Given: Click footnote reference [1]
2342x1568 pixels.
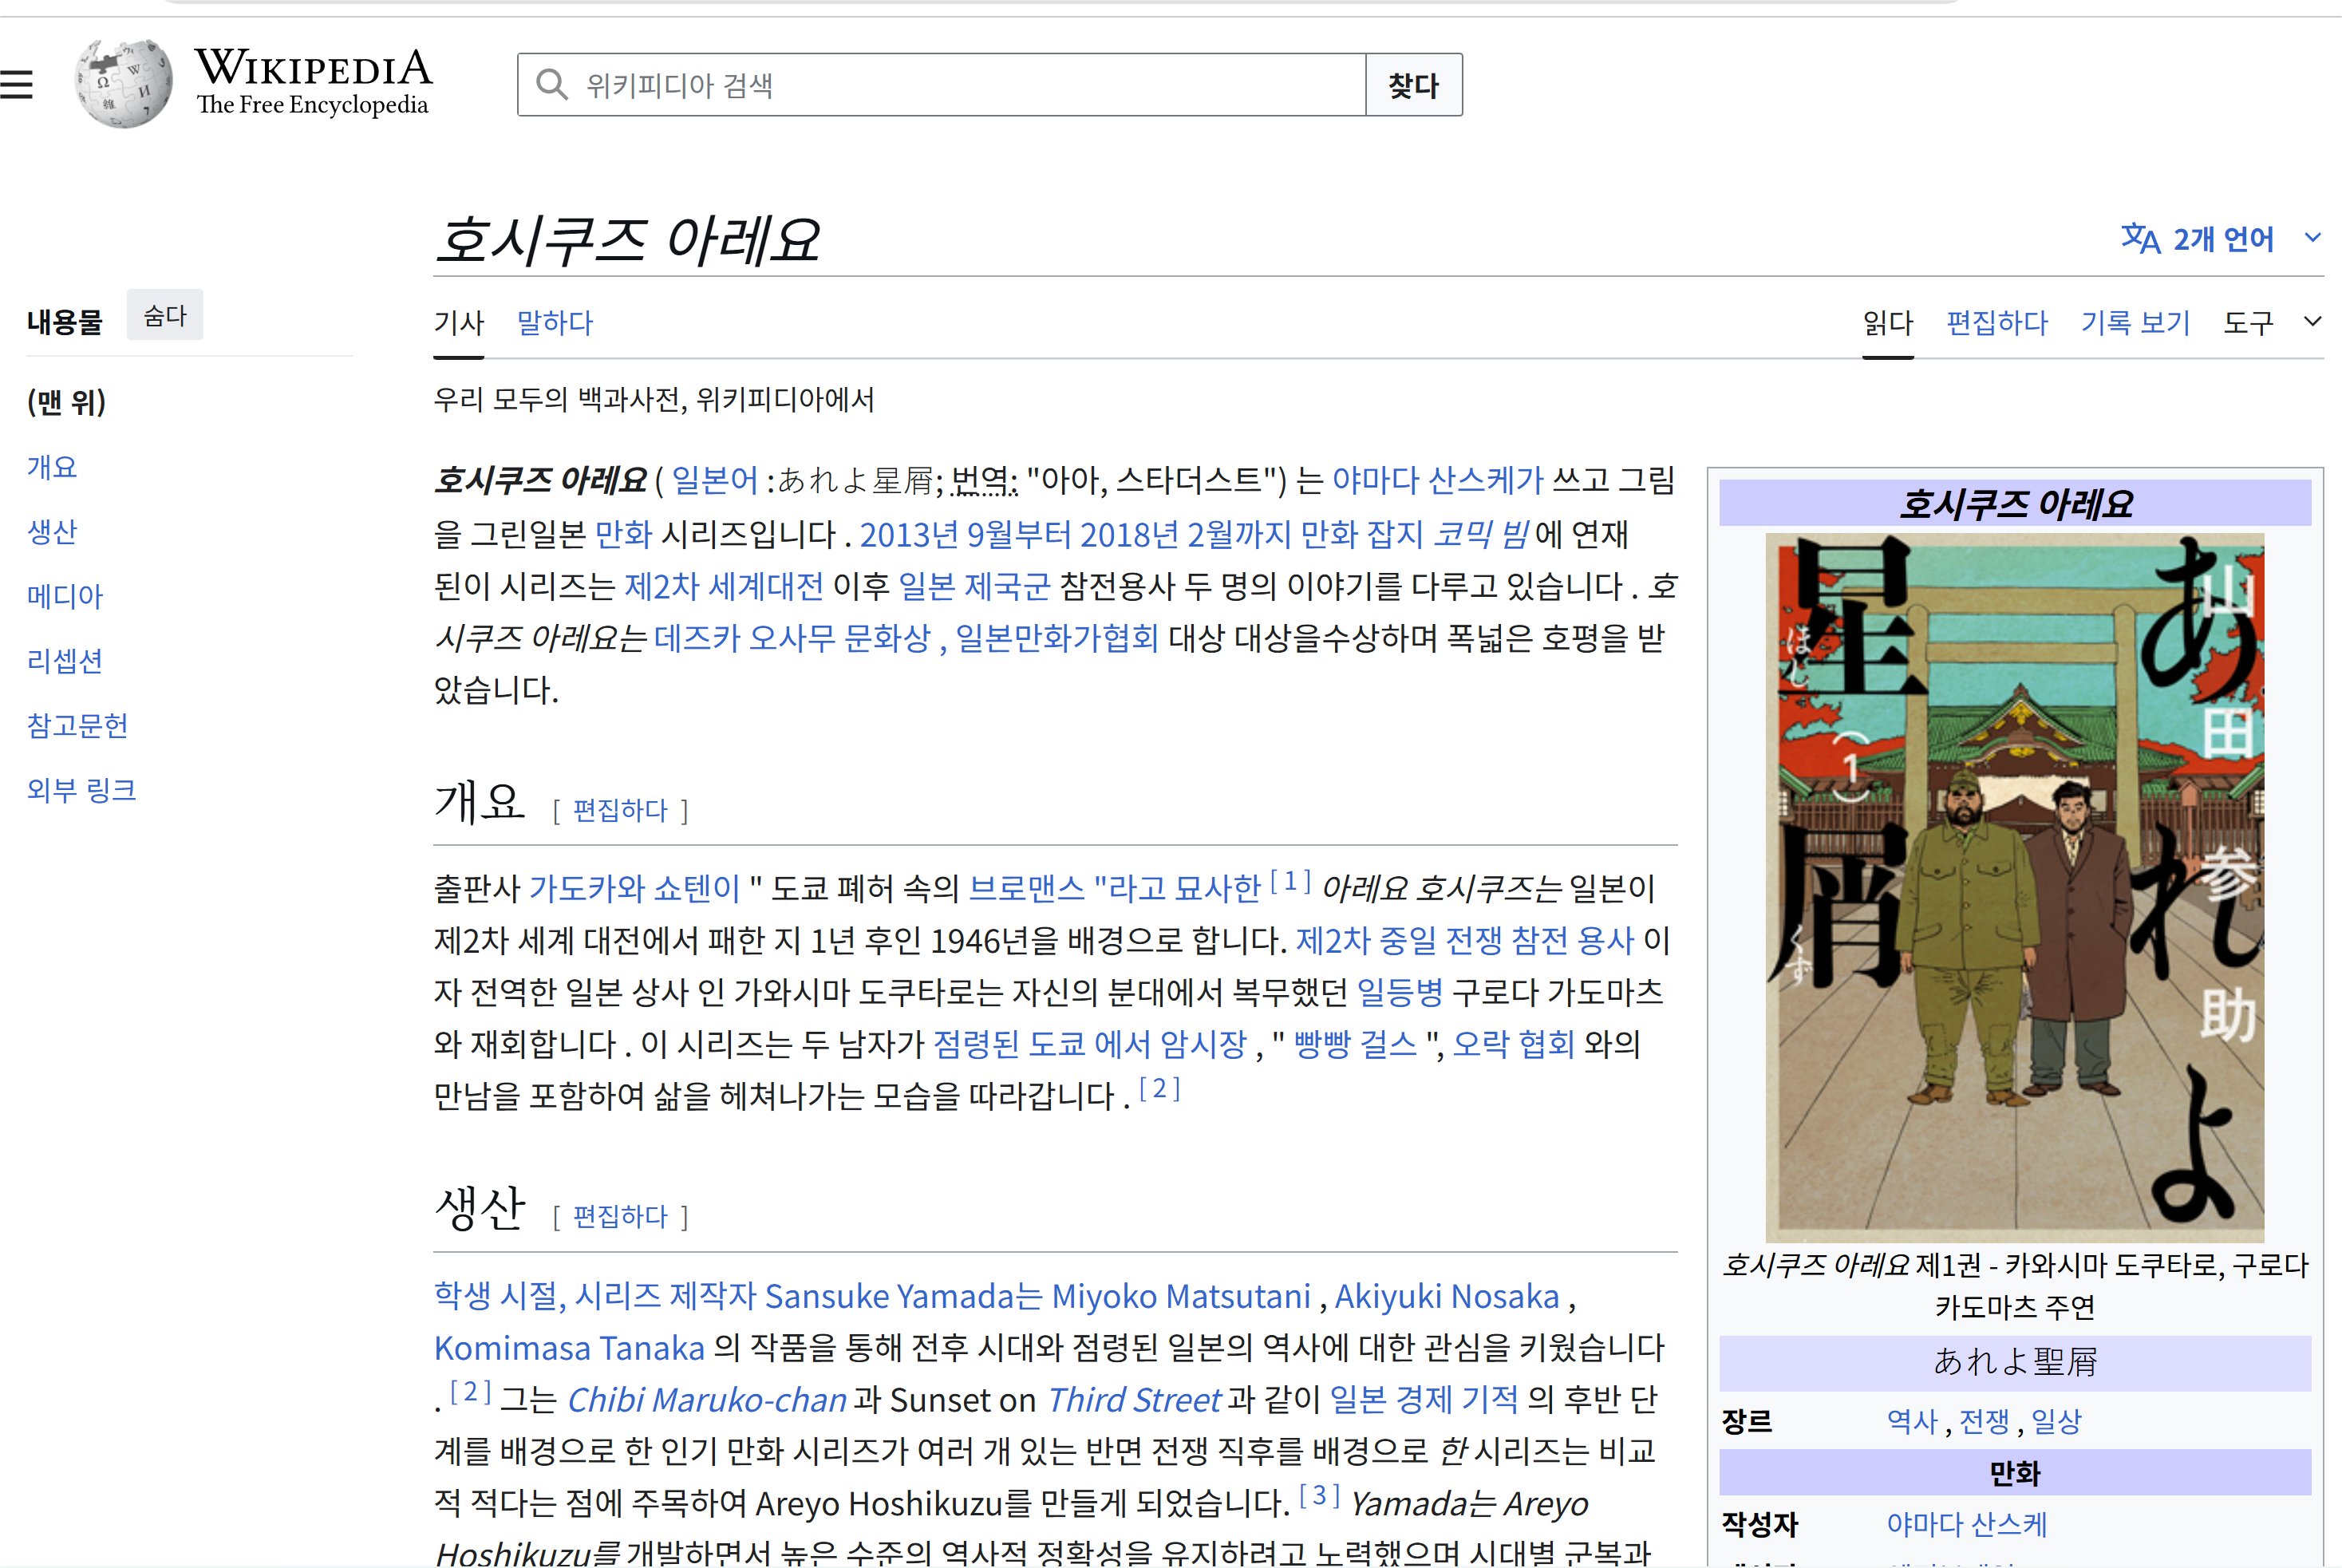Looking at the screenshot, I should [x=1290, y=881].
